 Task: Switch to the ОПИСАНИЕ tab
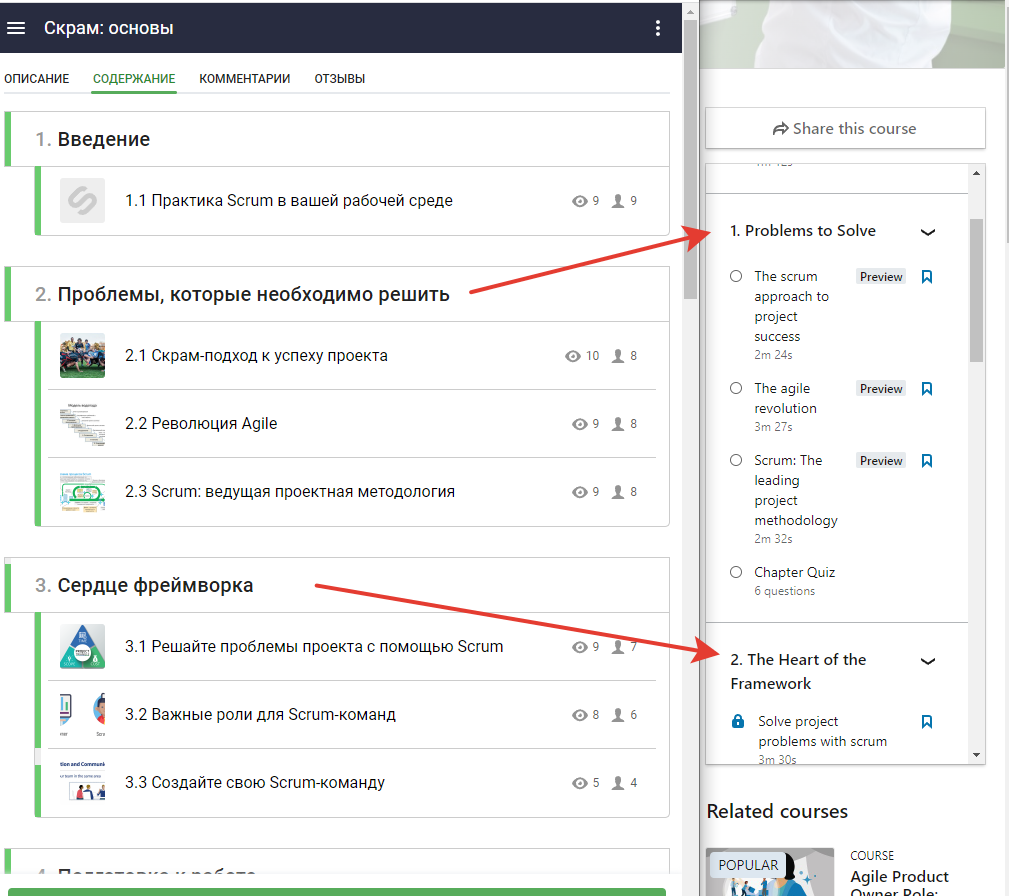[37, 79]
